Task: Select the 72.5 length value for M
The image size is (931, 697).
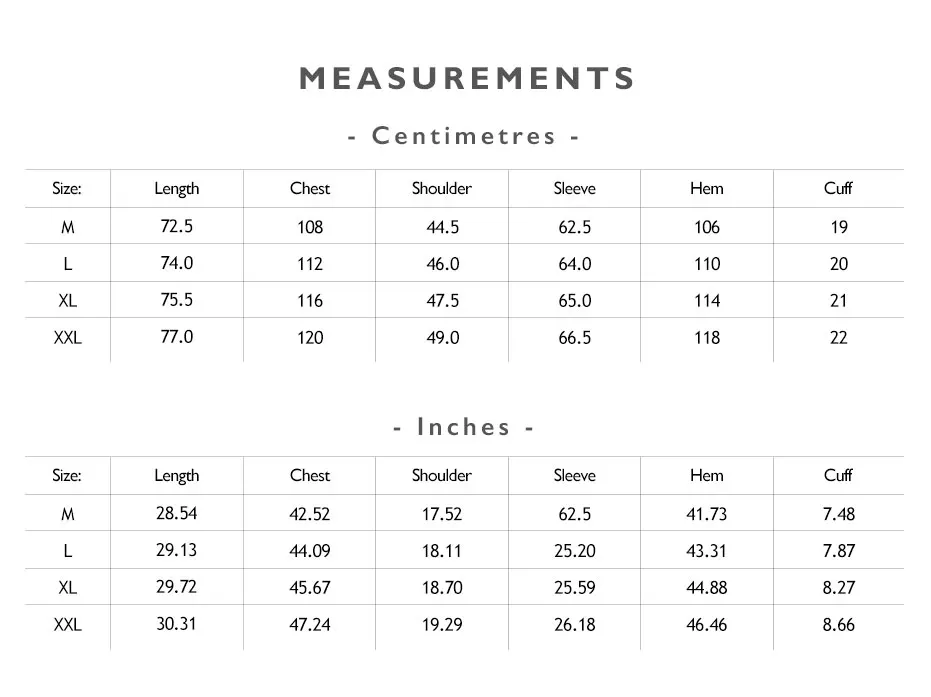Action: coord(177,226)
